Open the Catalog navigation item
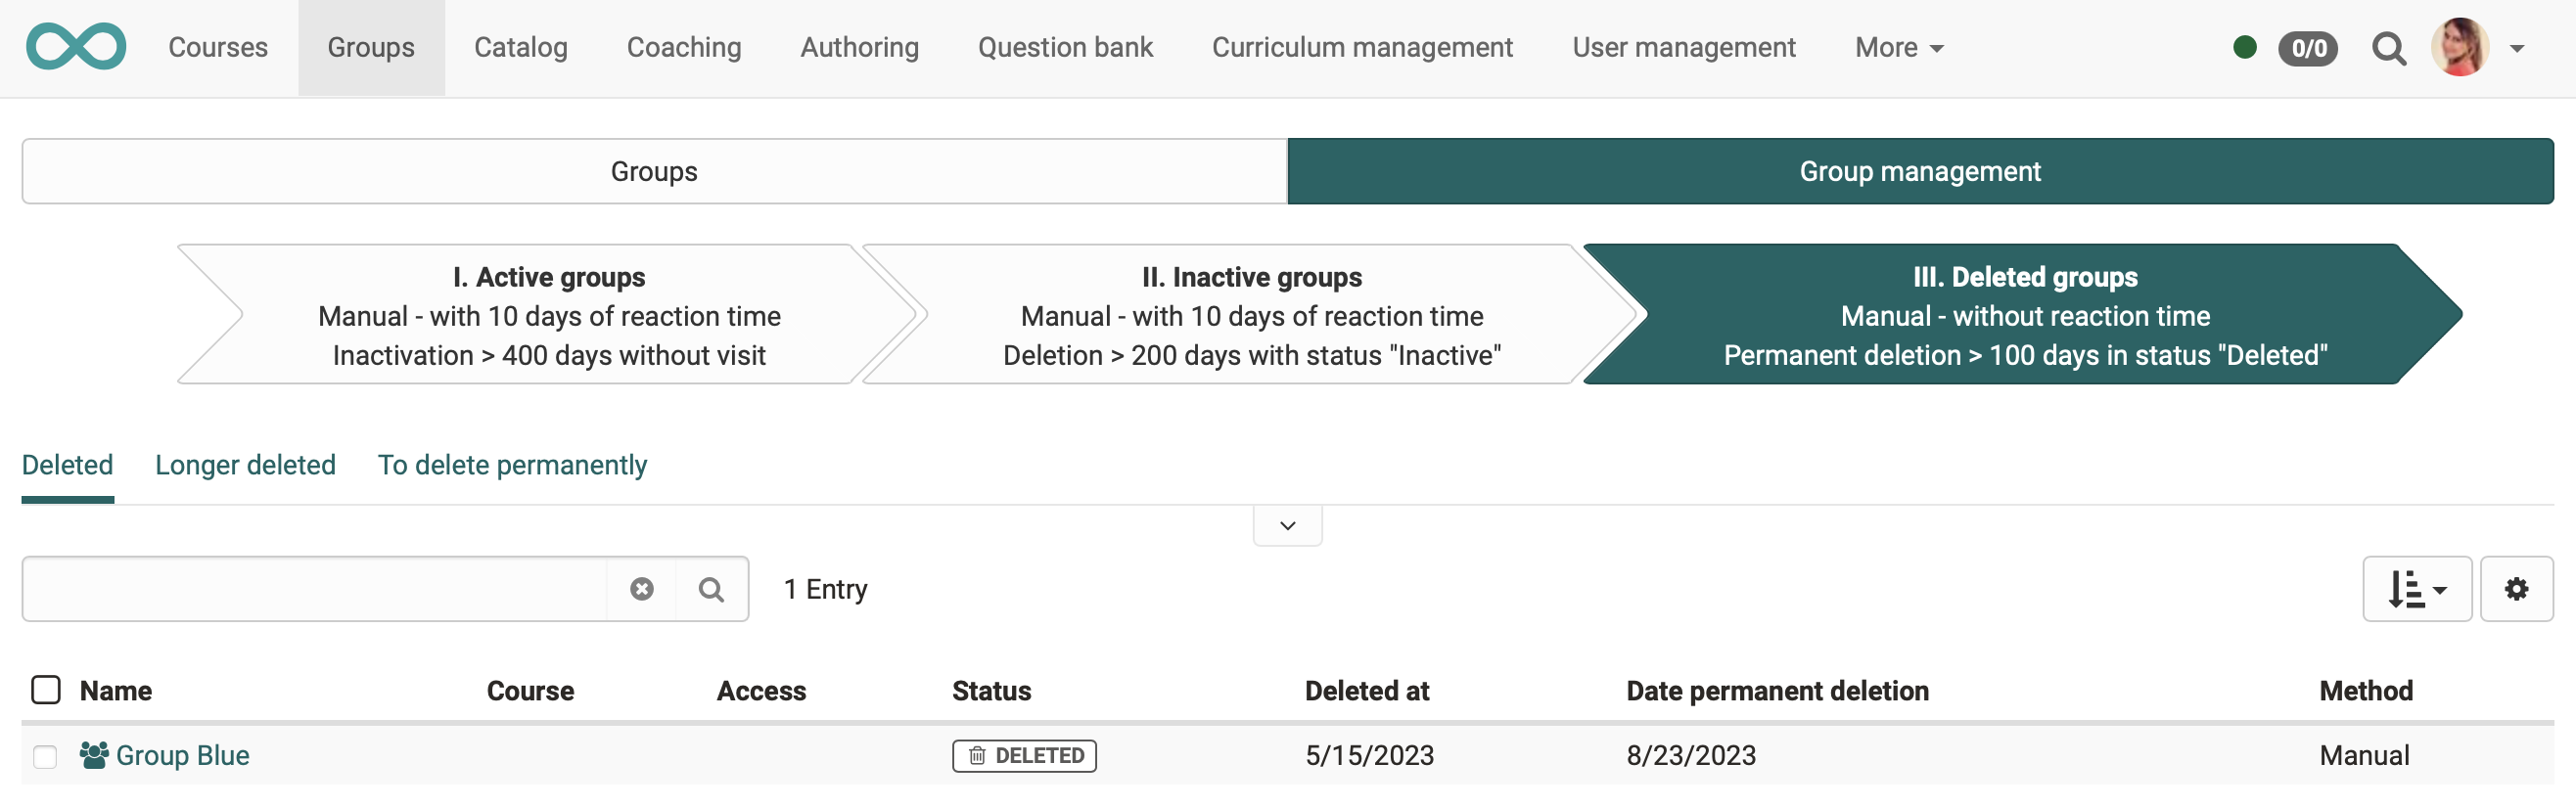This screenshot has height=808, width=2576. [x=520, y=47]
